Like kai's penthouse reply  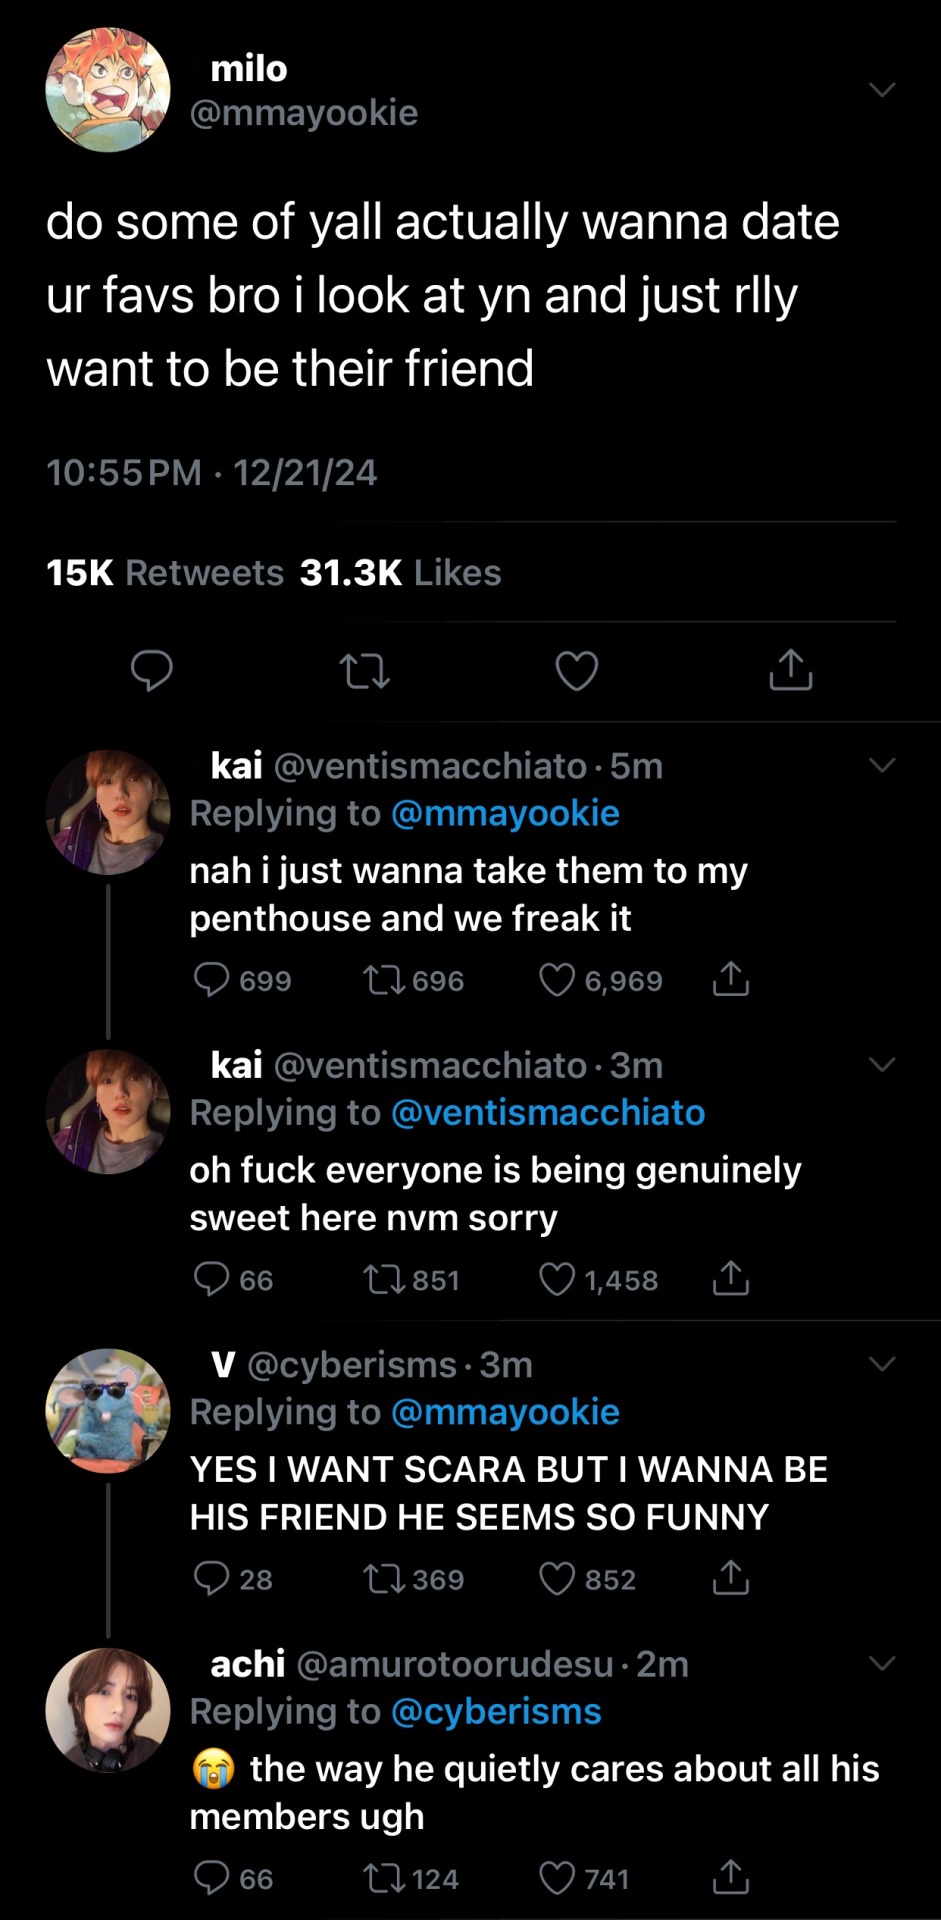tap(557, 980)
